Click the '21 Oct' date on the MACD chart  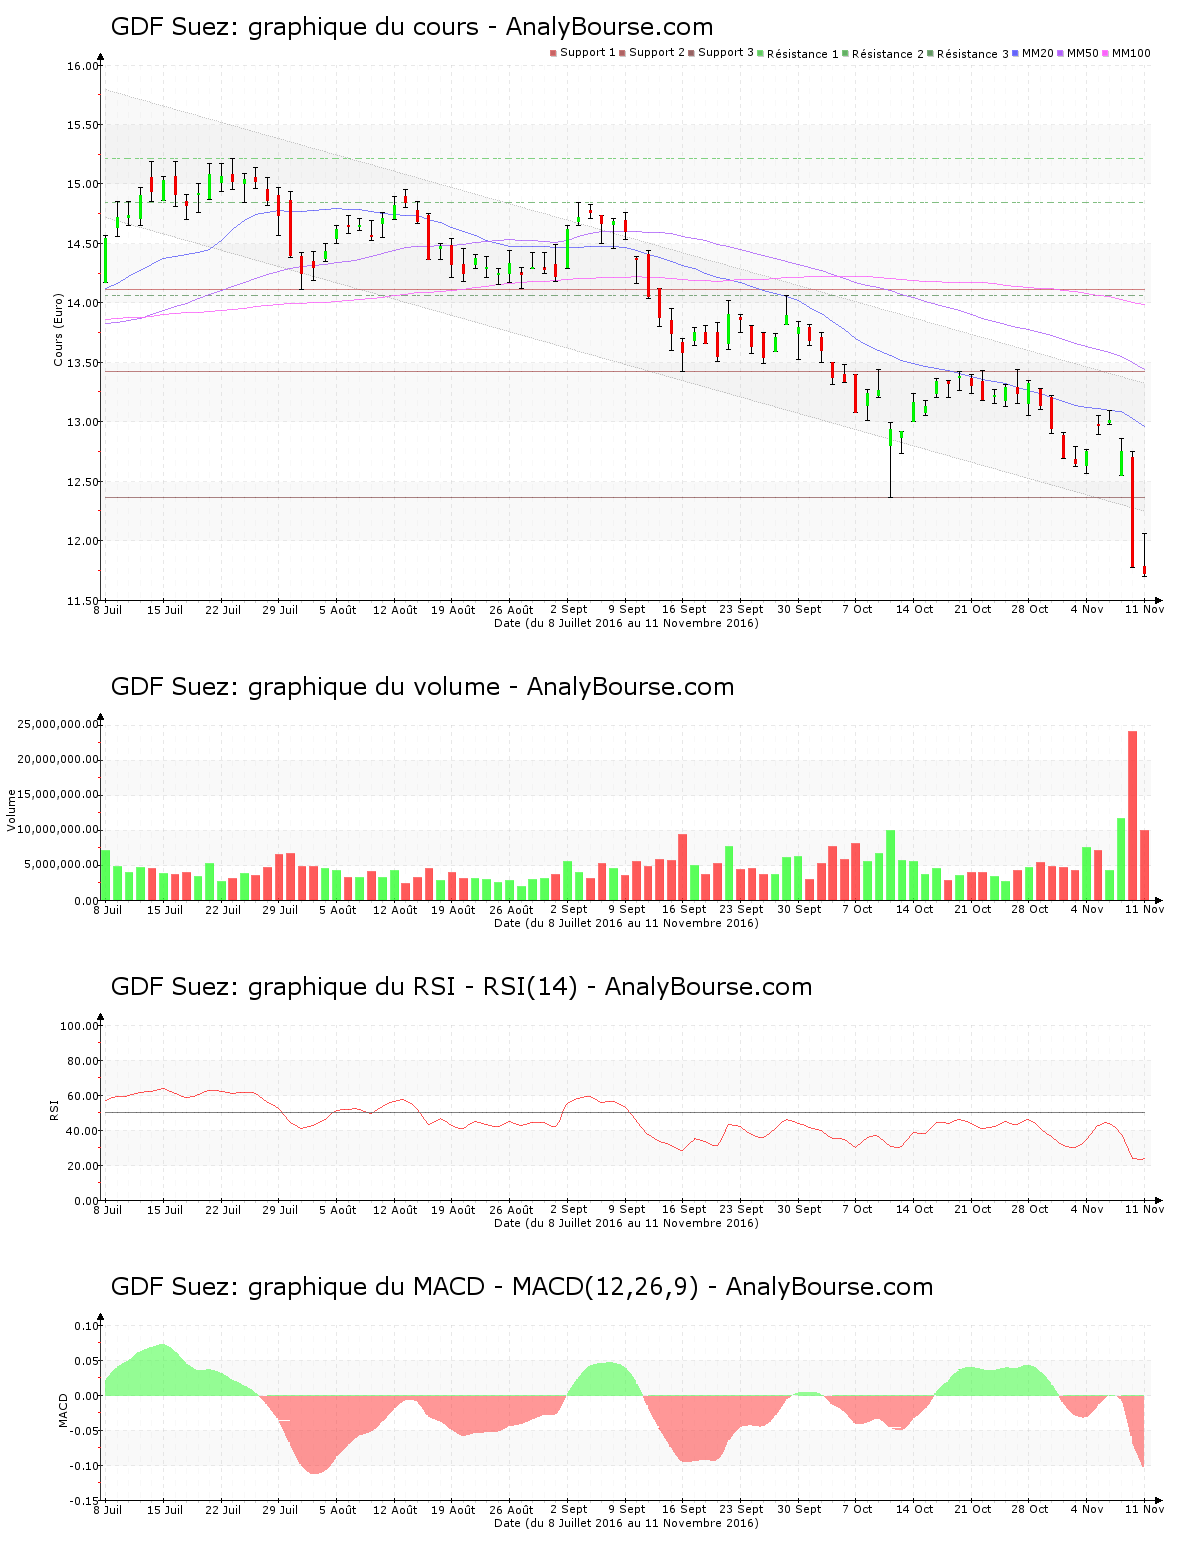tap(972, 1509)
